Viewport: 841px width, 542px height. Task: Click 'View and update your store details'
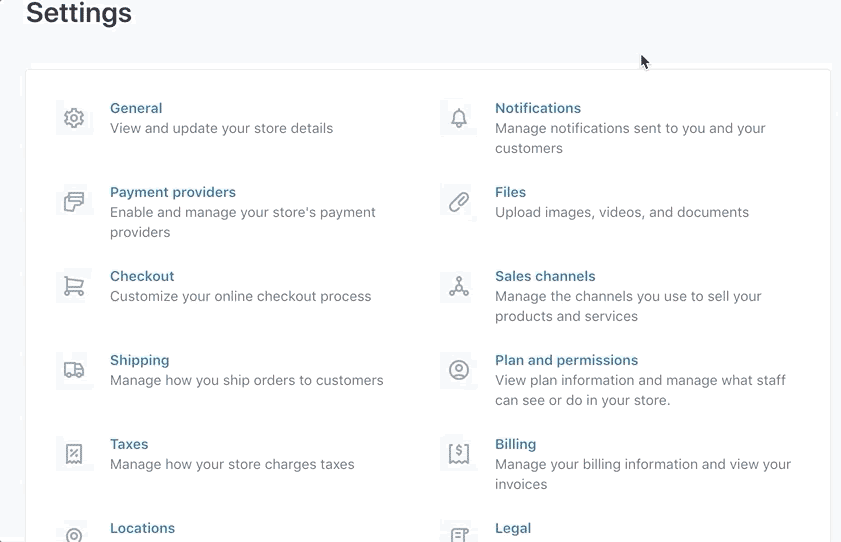pos(222,129)
